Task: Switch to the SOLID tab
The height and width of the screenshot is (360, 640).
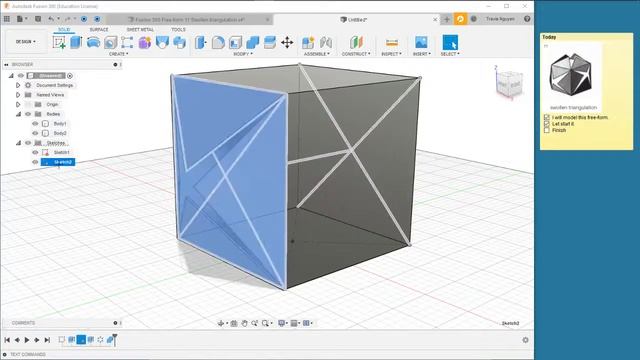Action: 64,29
